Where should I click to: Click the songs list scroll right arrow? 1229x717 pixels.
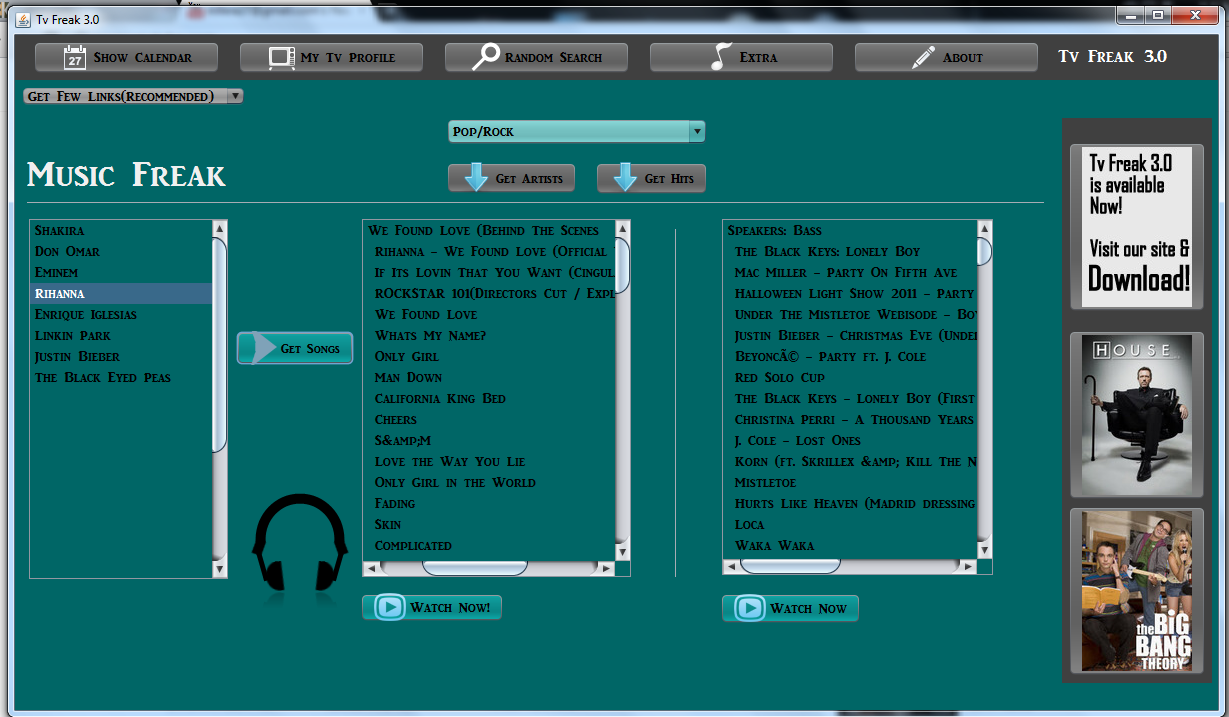[x=606, y=568]
